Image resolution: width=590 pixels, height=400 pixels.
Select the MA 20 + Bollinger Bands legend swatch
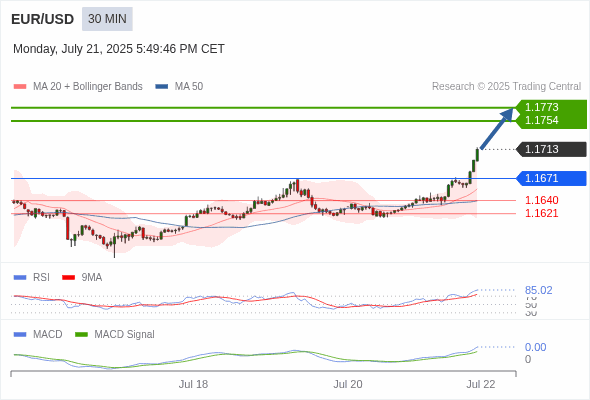coord(20,87)
